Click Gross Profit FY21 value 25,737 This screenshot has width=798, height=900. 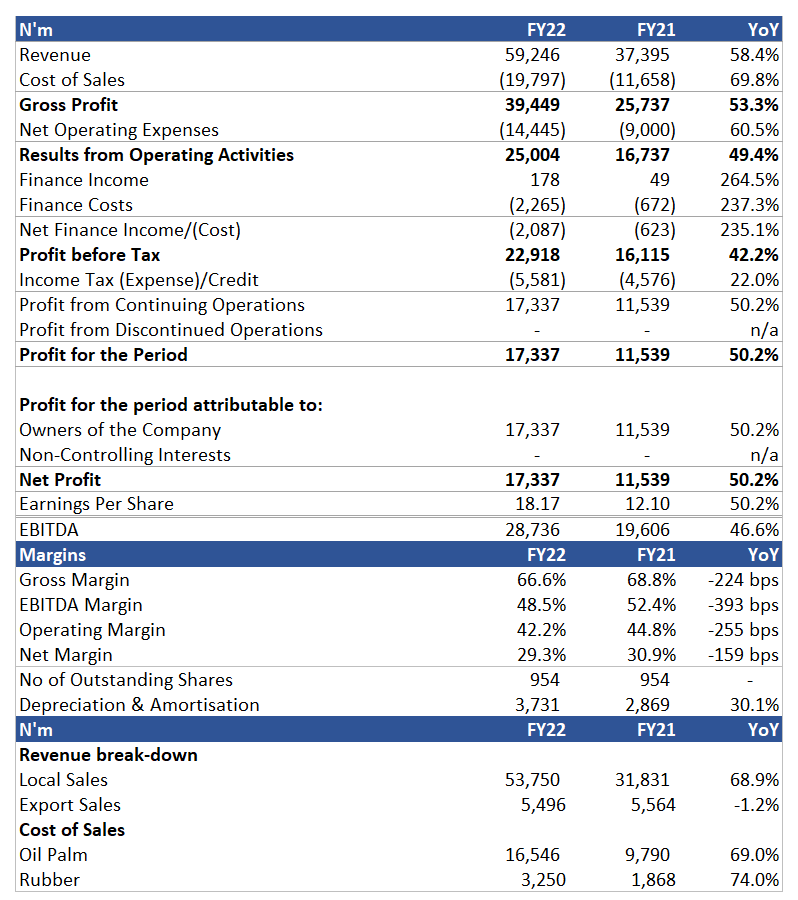click(642, 105)
